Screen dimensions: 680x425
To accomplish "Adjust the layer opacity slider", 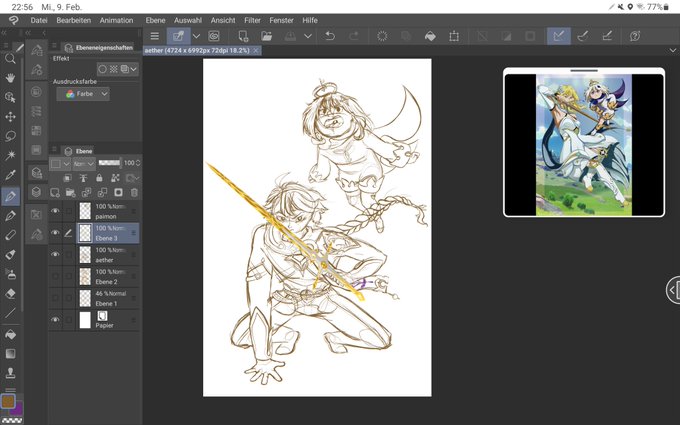I will (x=109, y=163).
